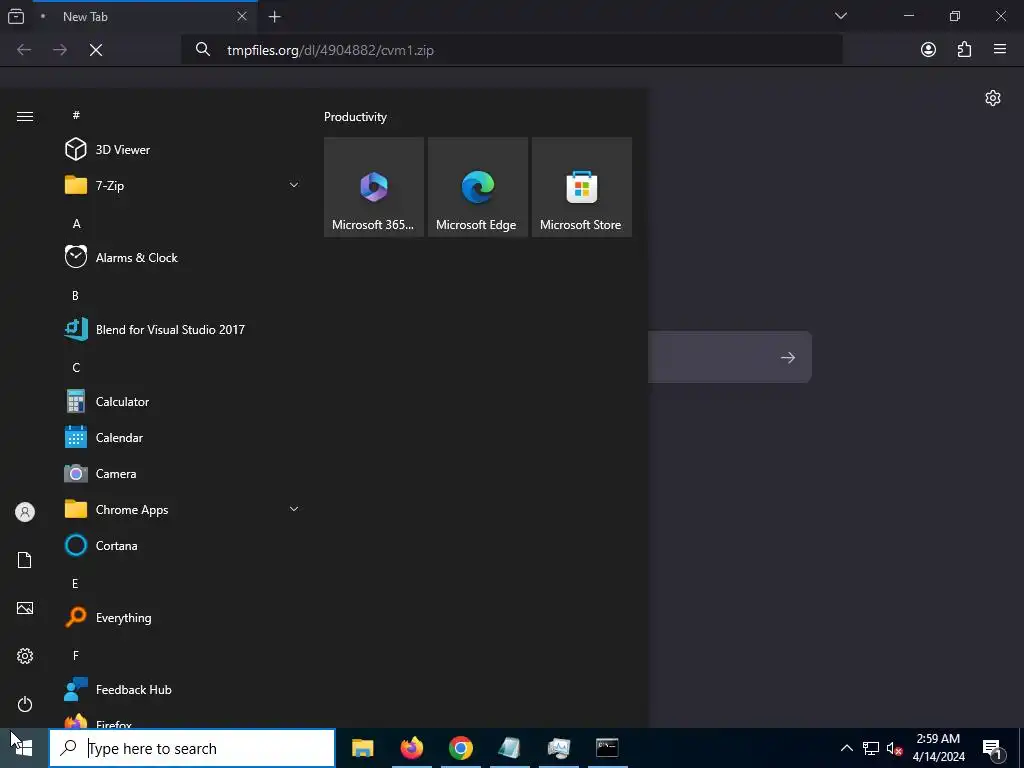Open the user account icon in Start
Screen dimensions: 1024x768
[25, 512]
